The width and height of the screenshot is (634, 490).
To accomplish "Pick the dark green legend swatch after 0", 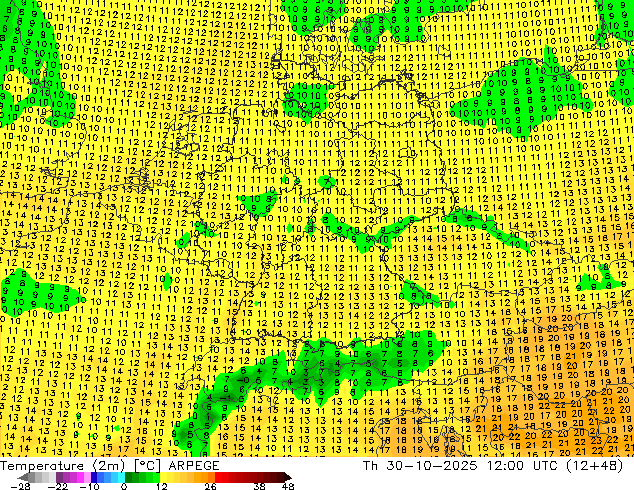I will pyautogui.click(x=129, y=477).
